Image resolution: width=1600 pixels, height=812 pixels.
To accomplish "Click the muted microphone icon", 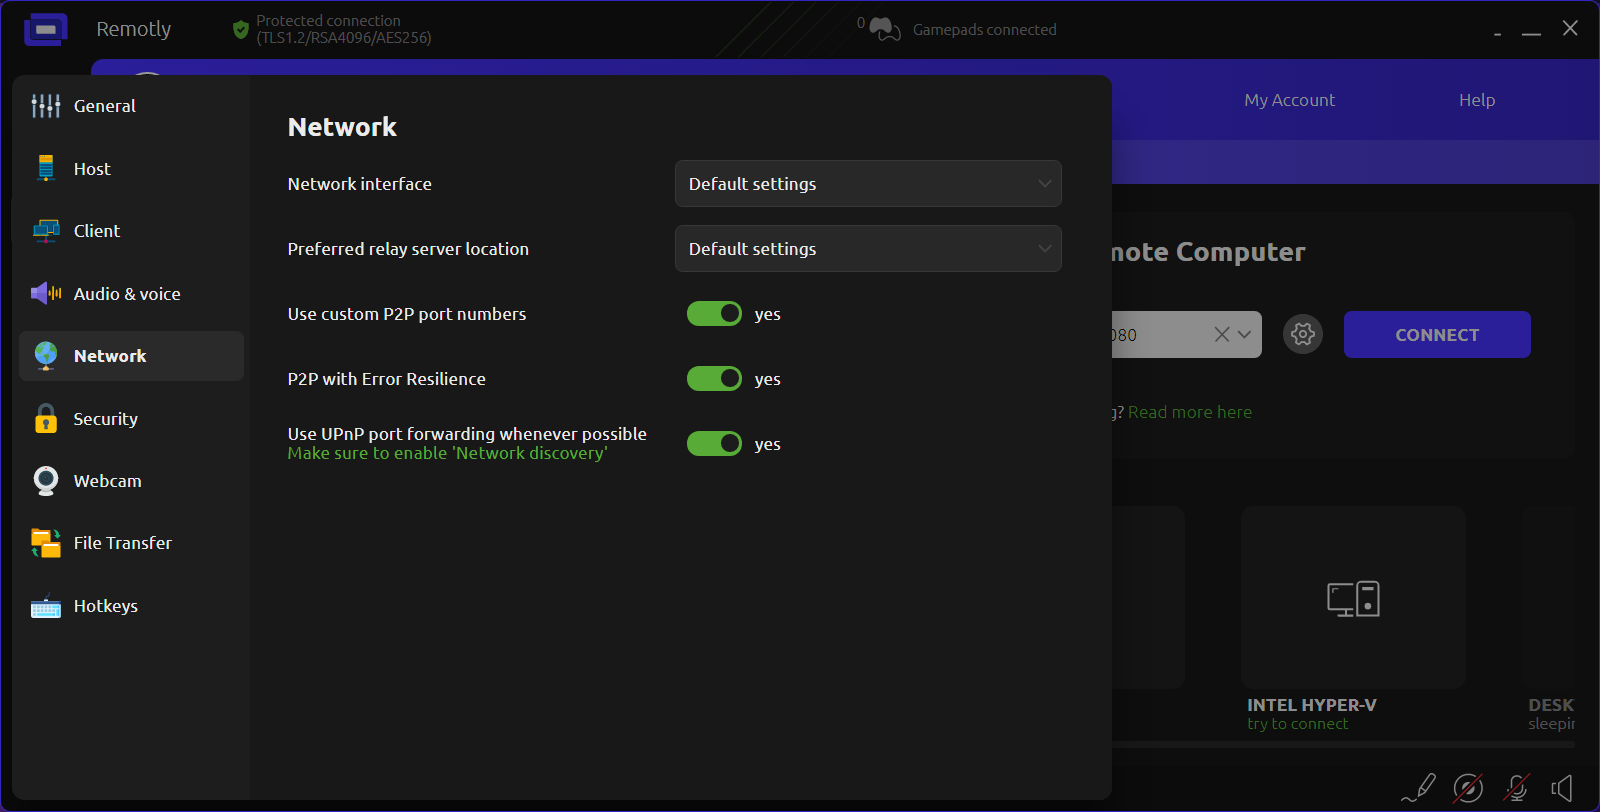I will click(x=1516, y=788).
